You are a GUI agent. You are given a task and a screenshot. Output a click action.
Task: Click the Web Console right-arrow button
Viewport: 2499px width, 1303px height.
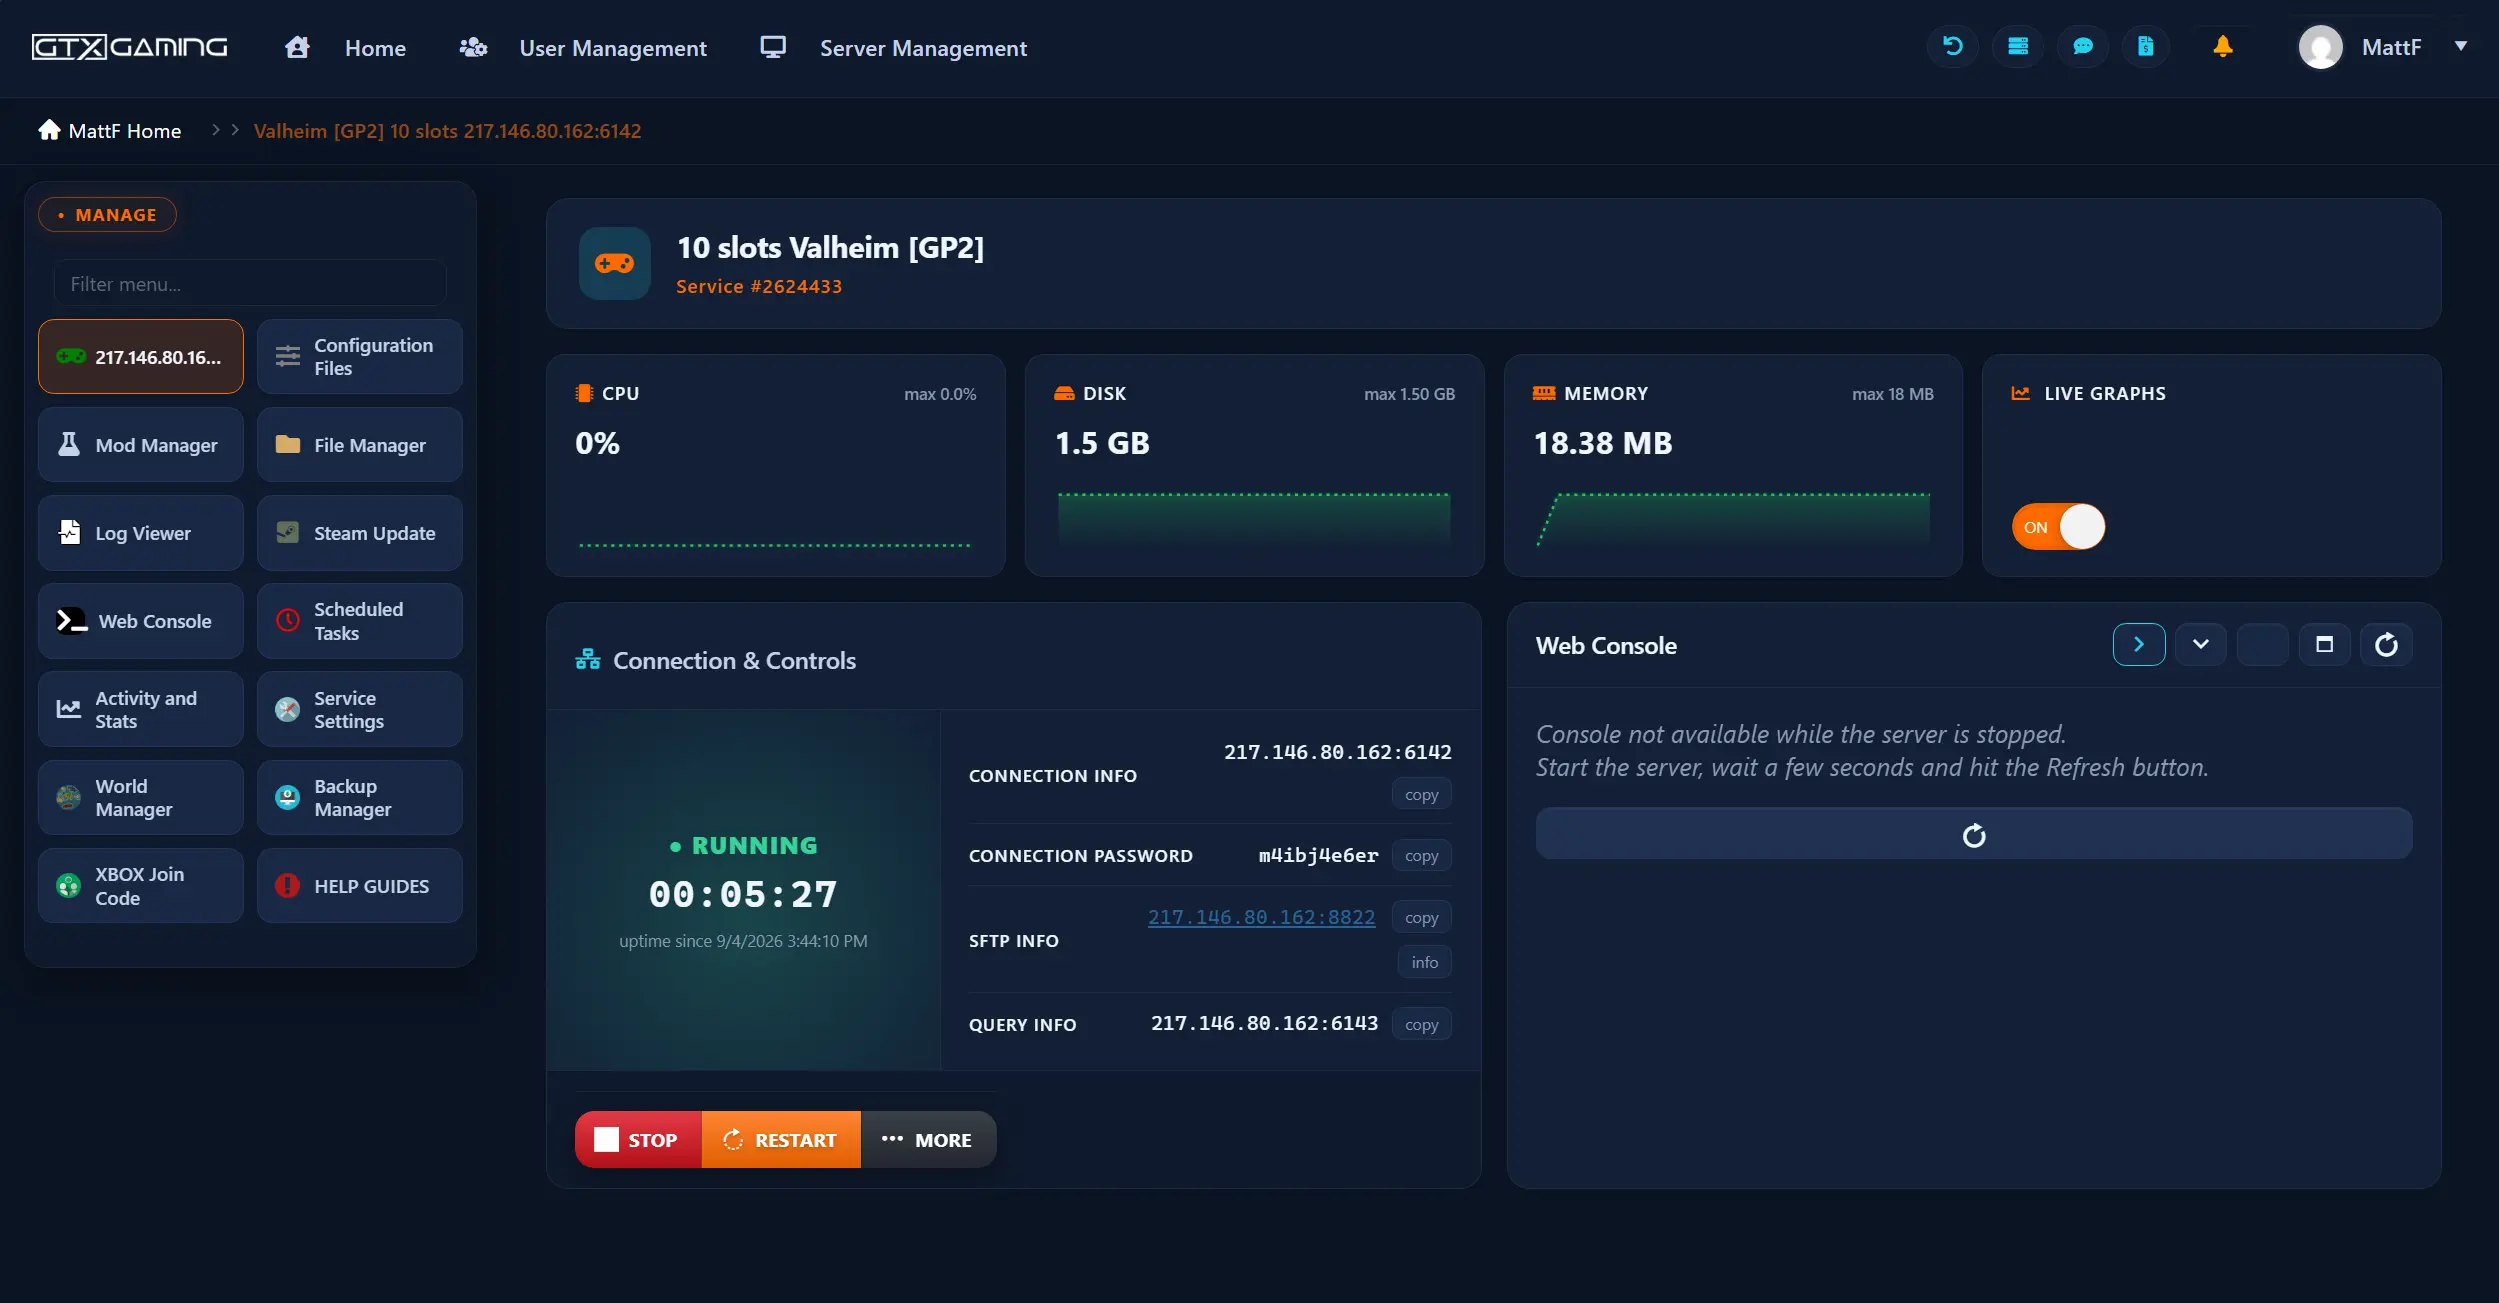pyautogui.click(x=2139, y=645)
